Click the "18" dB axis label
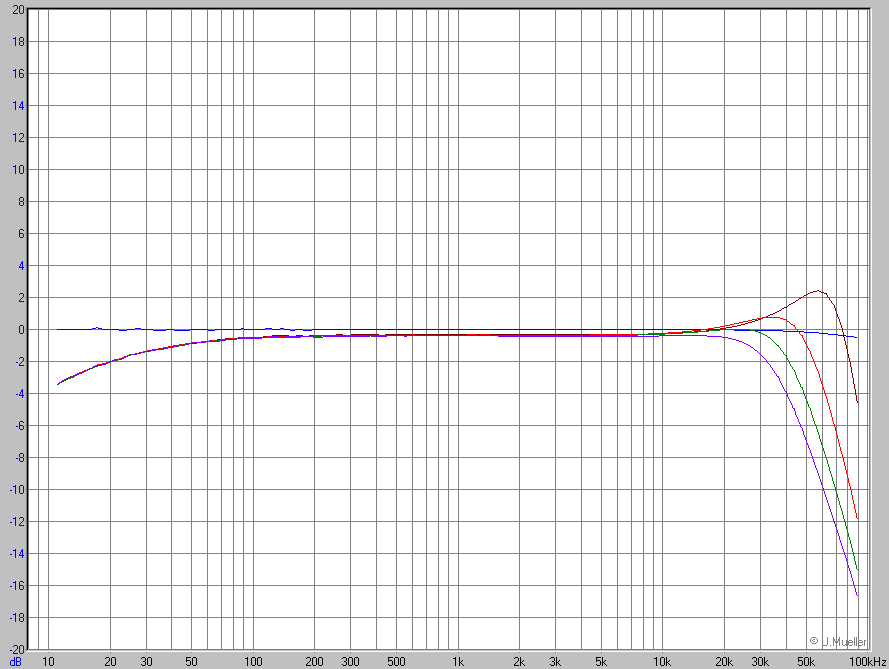This screenshot has height=669, width=889. pyautogui.click(x=19, y=41)
